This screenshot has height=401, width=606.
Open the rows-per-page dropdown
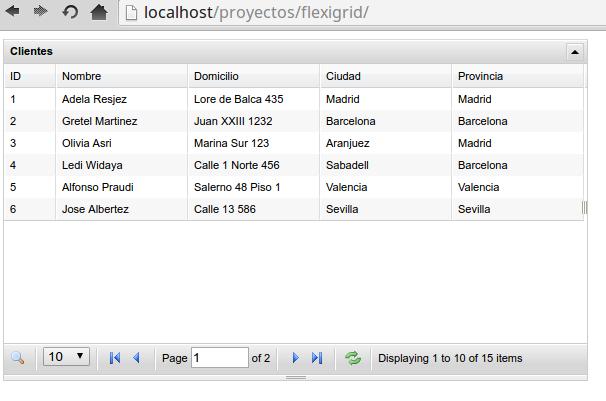[67, 357]
